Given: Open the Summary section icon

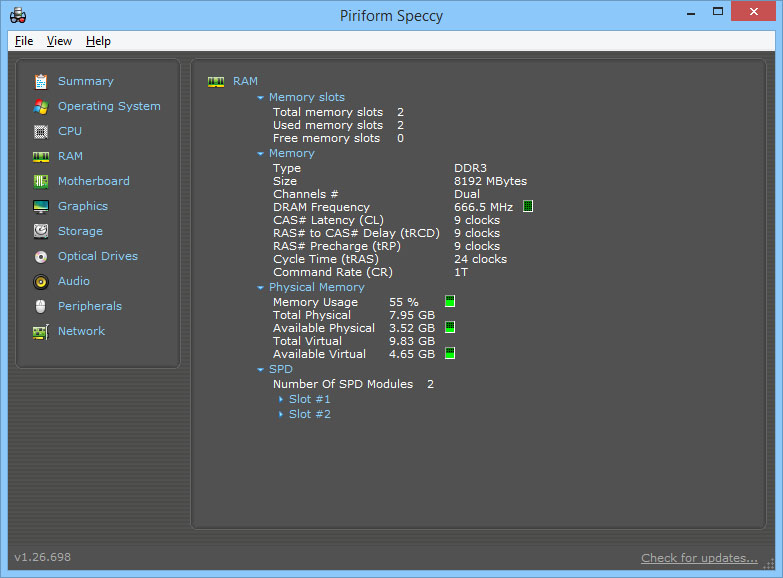Looking at the screenshot, I should pyautogui.click(x=40, y=81).
